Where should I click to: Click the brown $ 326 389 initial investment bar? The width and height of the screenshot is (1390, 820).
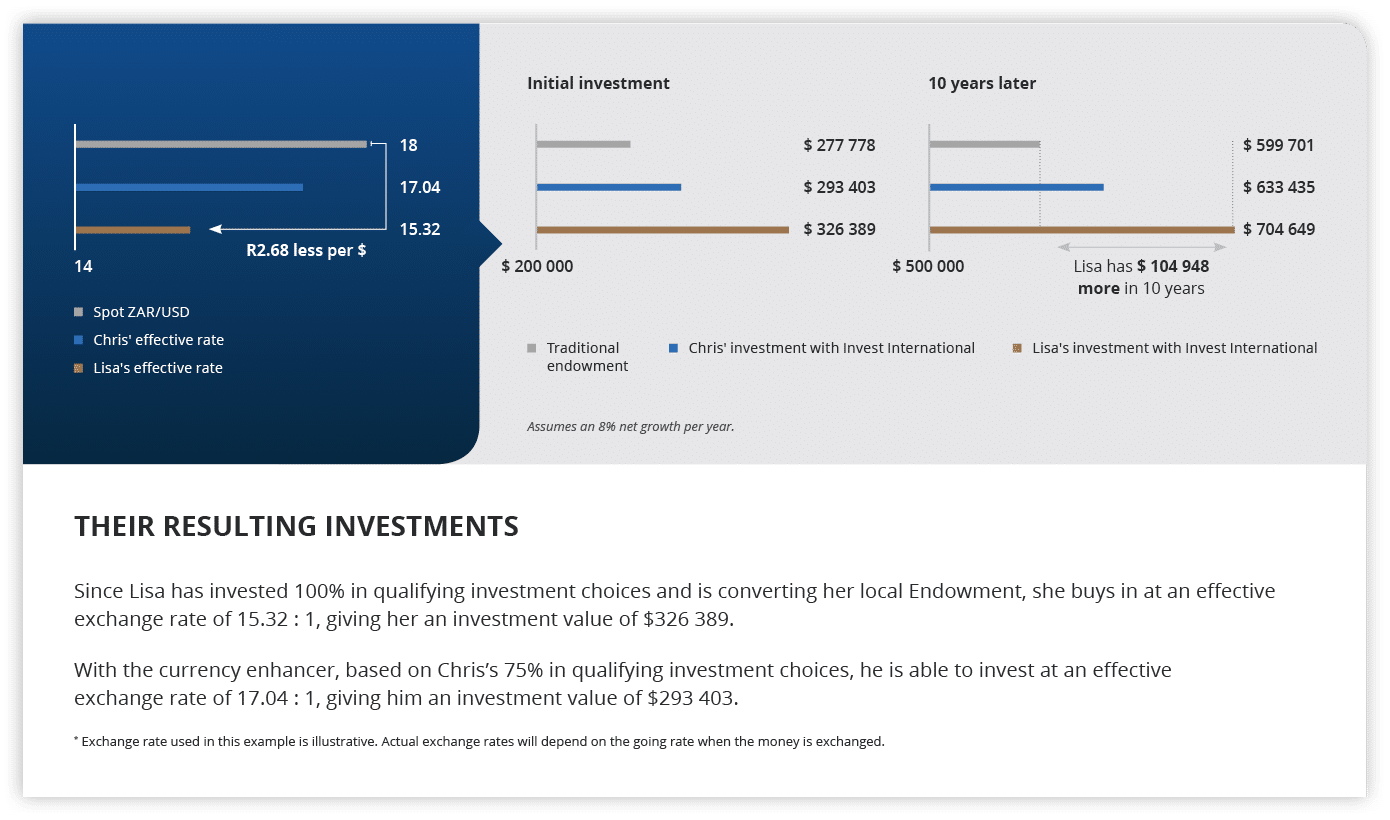point(662,230)
